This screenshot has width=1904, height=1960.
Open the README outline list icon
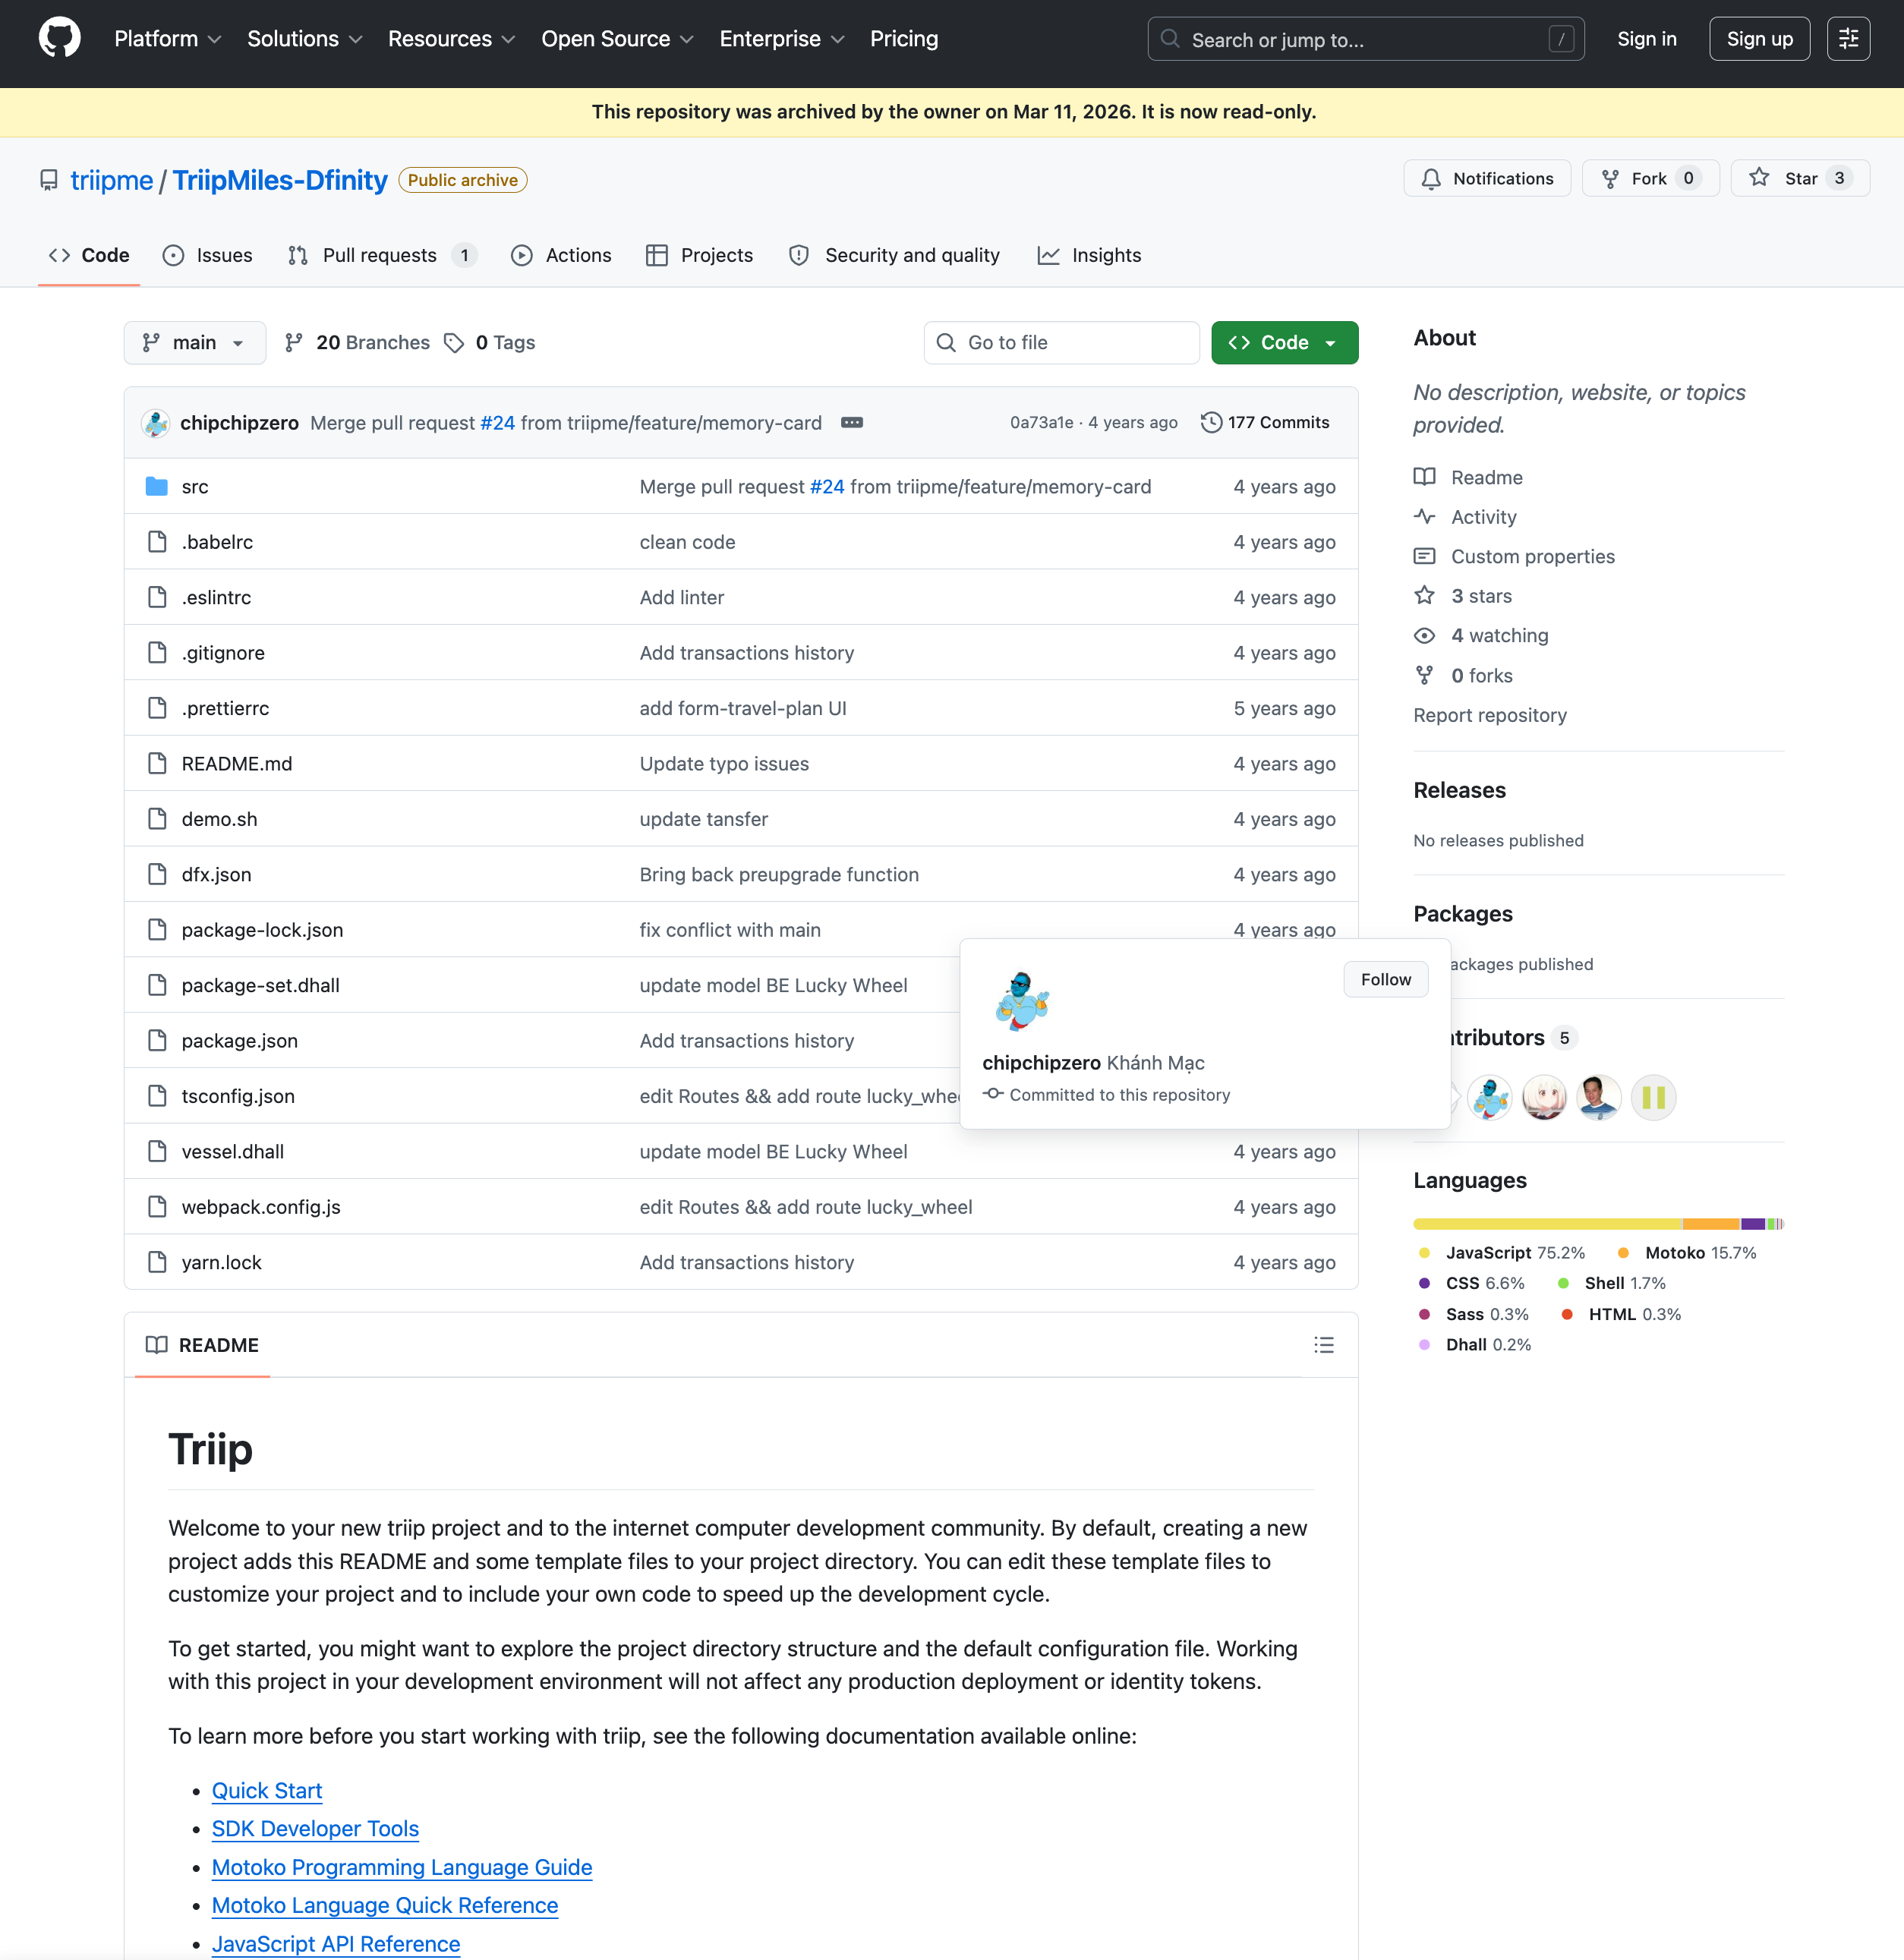point(1323,1345)
